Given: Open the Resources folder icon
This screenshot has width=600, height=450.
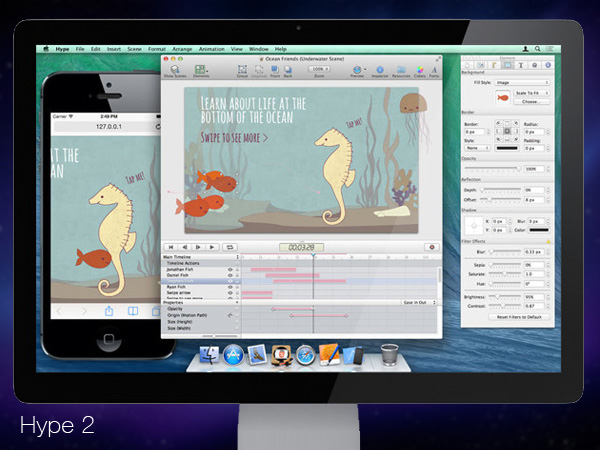Looking at the screenshot, I should coord(401,69).
